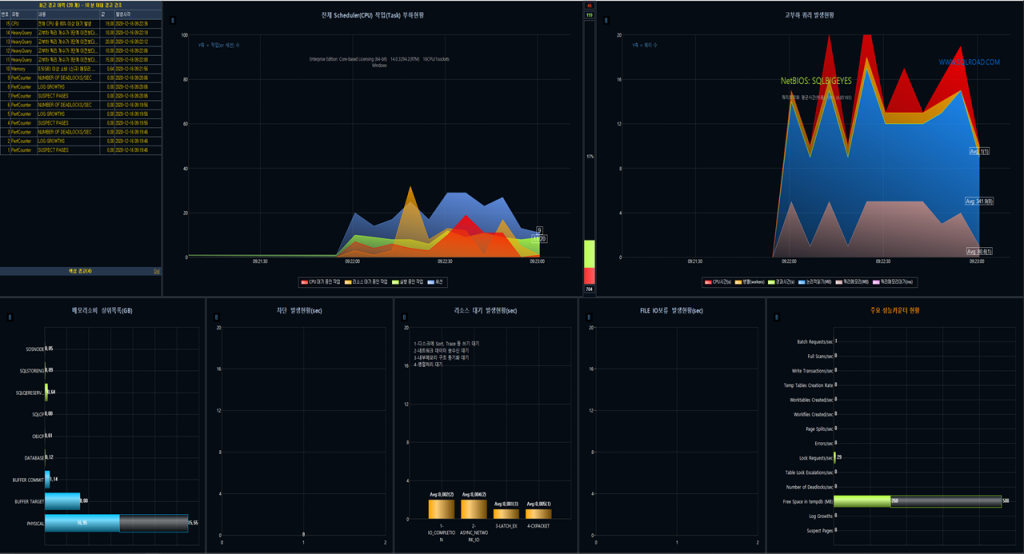The width and height of the screenshot is (1024, 554).
Task: Click the Page Splits/sec counter label
Action: [819, 429]
